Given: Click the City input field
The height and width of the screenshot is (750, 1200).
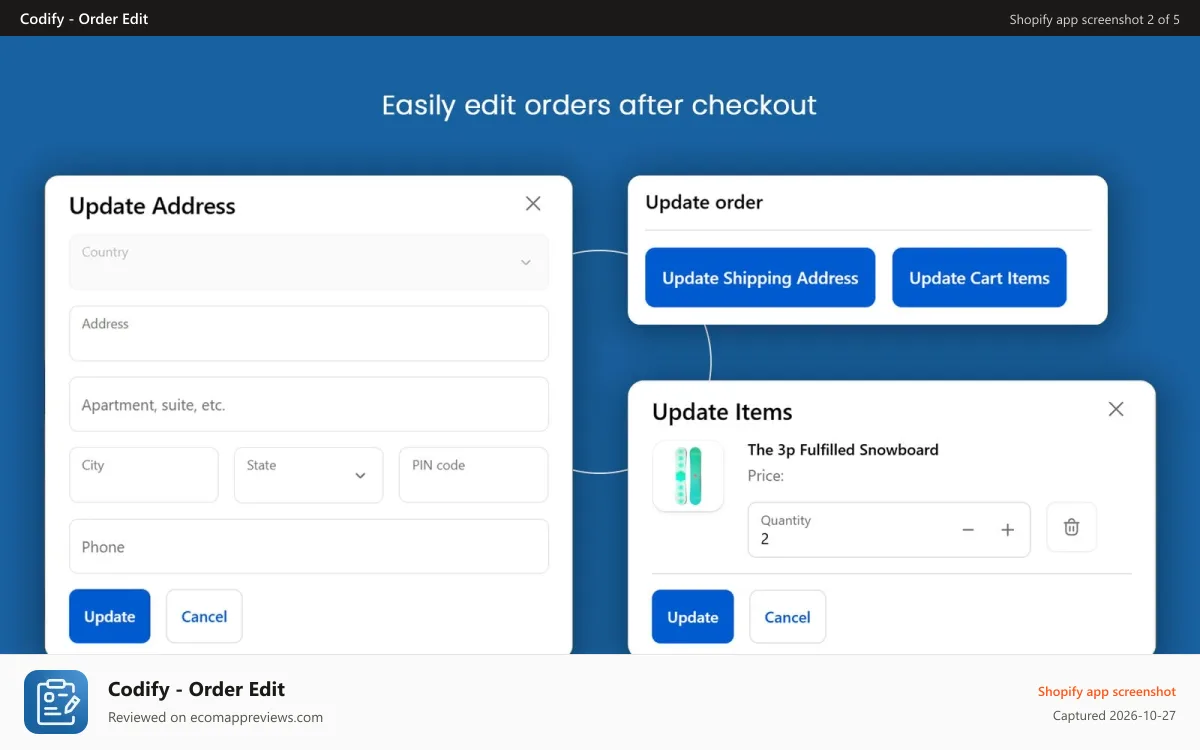Looking at the screenshot, I should point(144,475).
